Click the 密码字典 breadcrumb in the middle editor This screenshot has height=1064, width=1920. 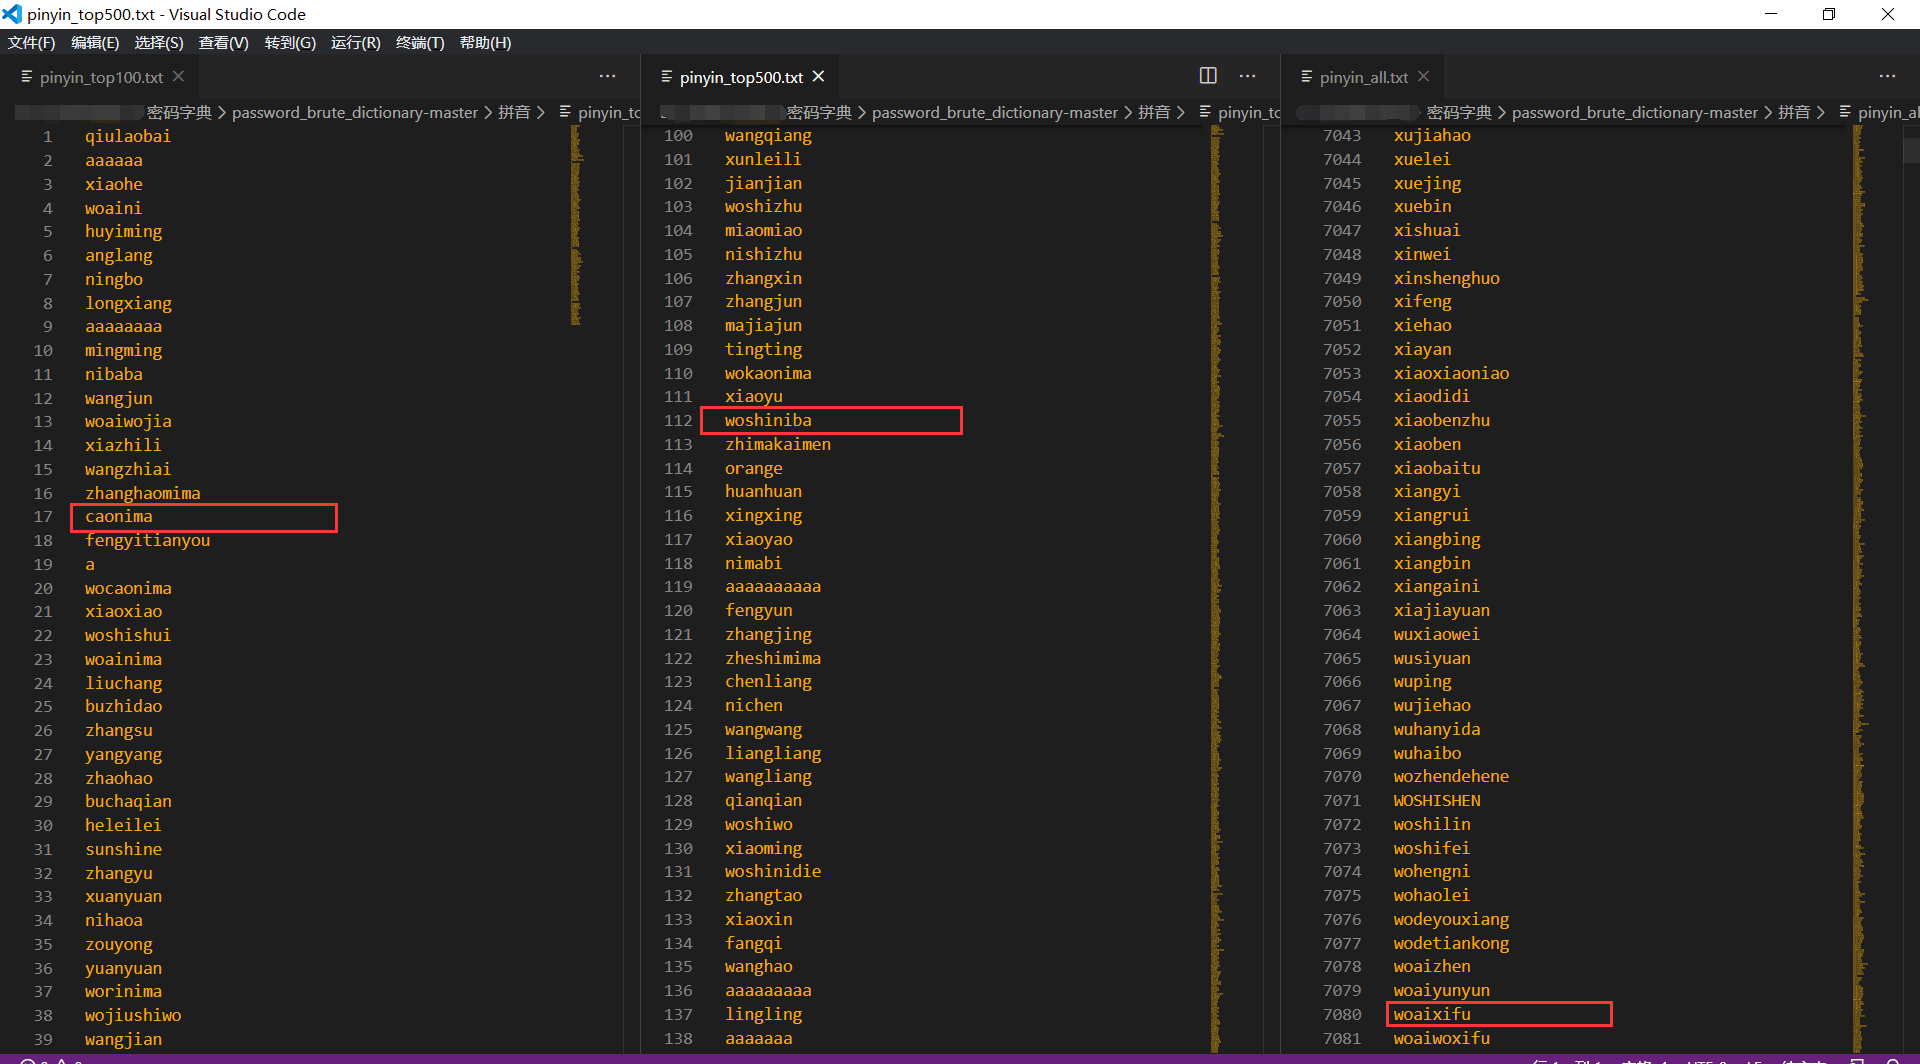pos(819,113)
